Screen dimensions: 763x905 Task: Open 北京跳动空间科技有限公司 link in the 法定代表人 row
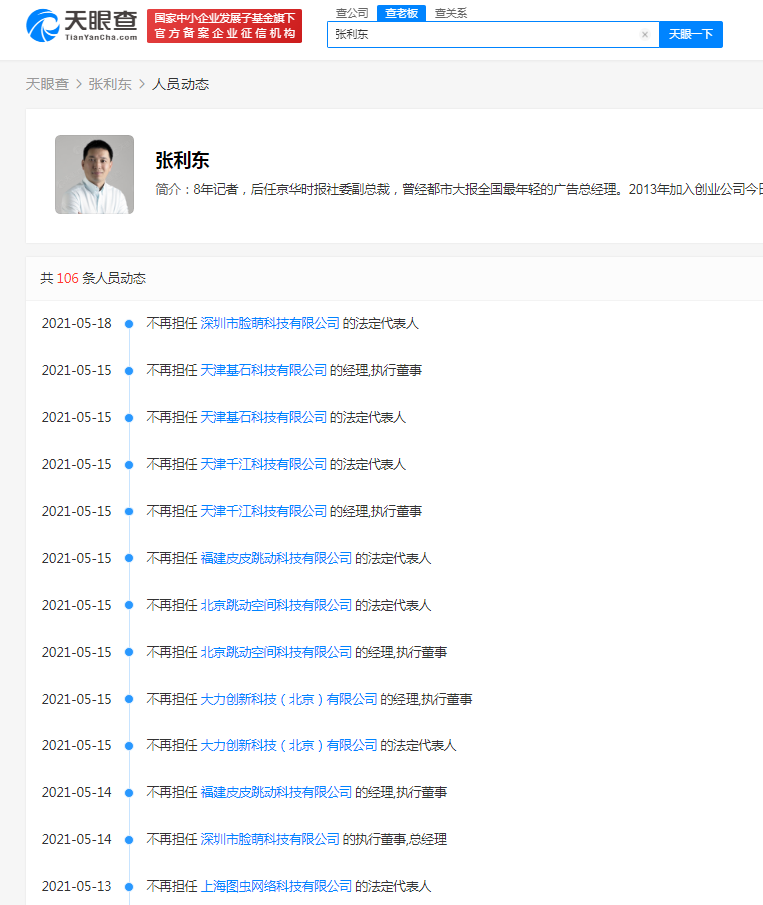coord(276,605)
